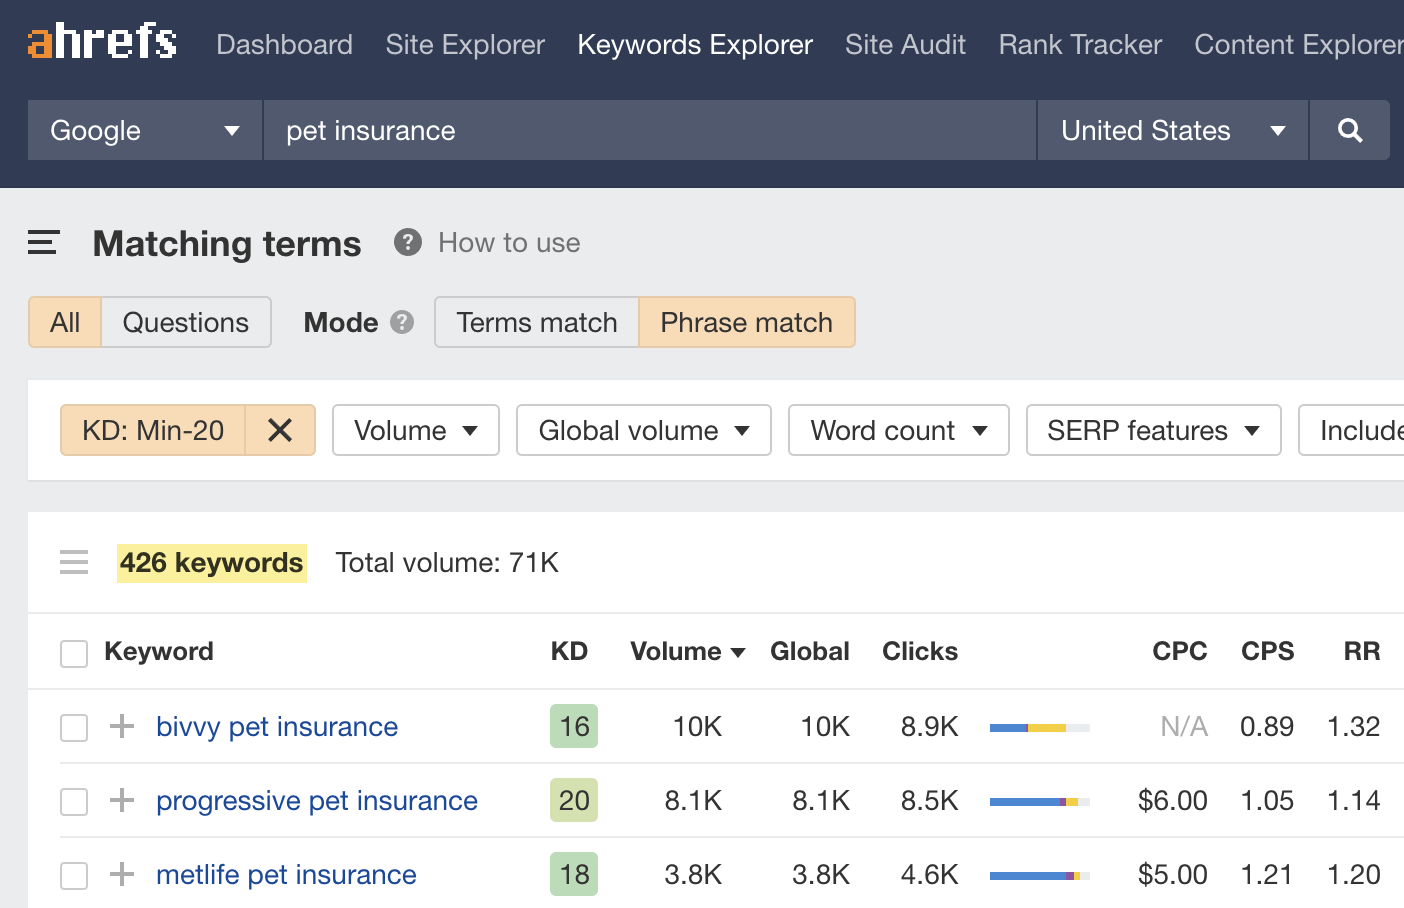Viewport: 1404px width, 908px height.
Task: Remove the KD: Min-20 filter via its X
Action: [x=280, y=430]
